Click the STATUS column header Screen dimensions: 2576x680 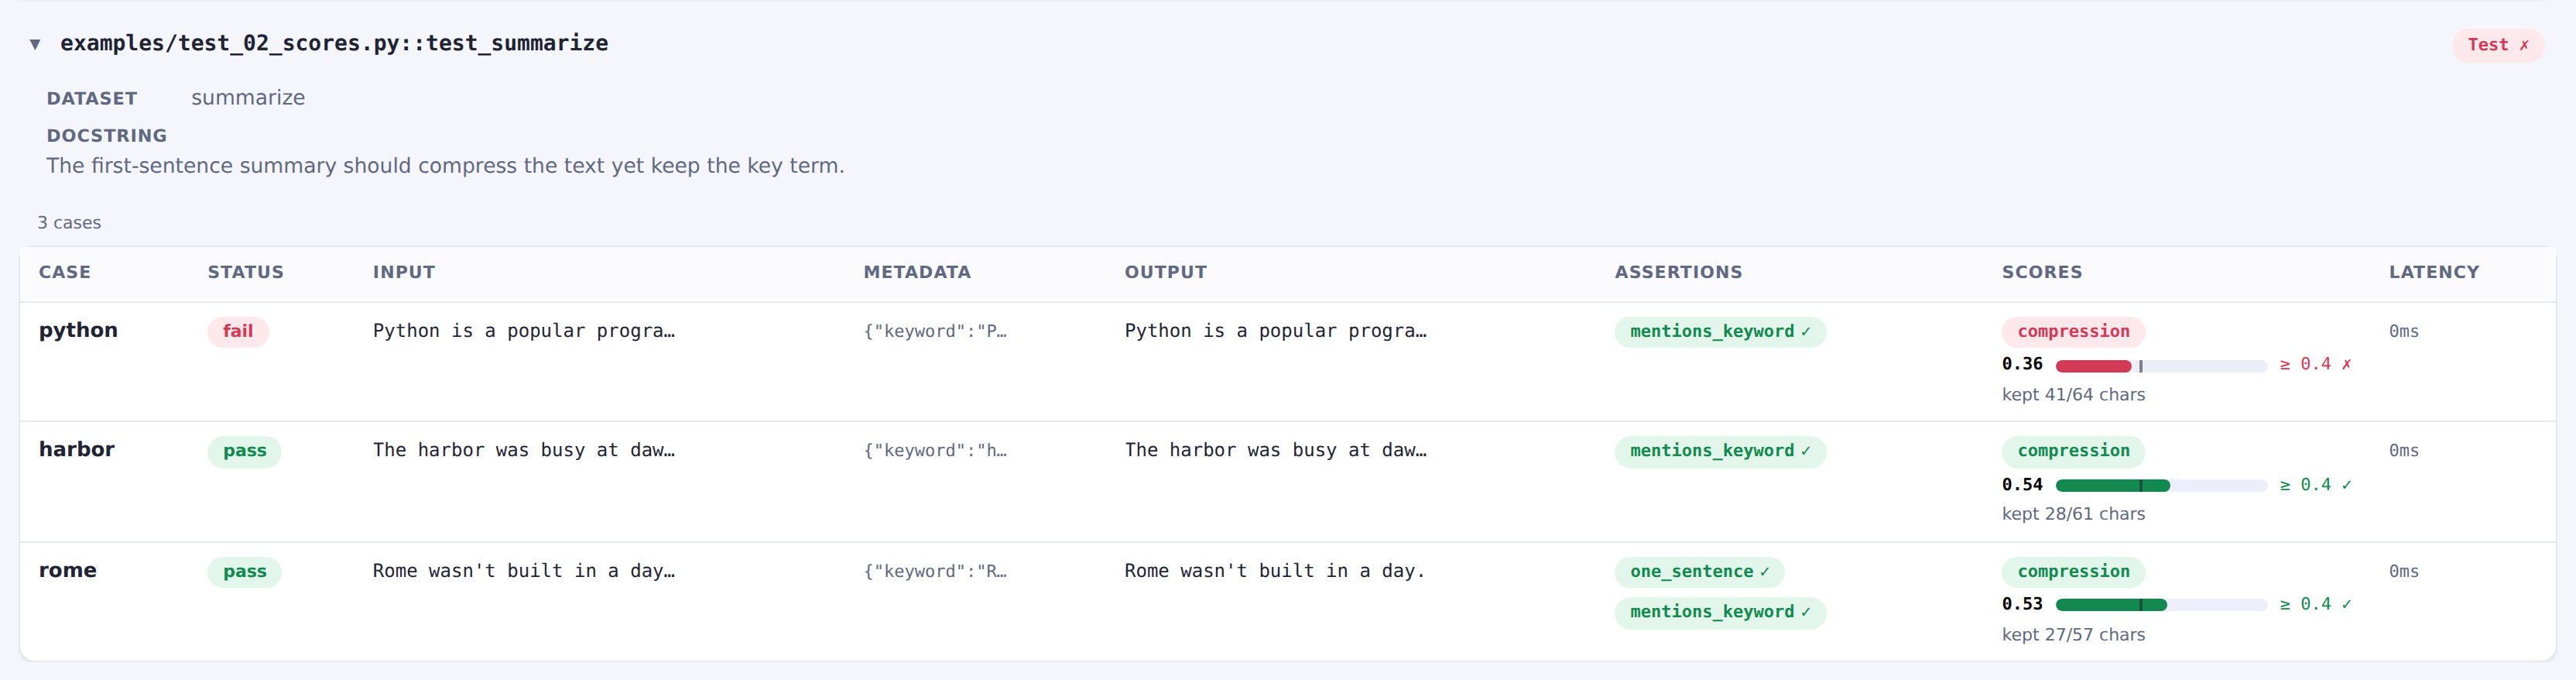(x=246, y=272)
